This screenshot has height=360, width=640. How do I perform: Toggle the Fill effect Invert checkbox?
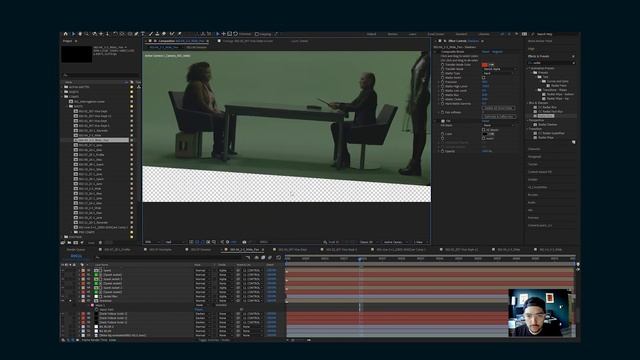pyautogui.click(x=484, y=138)
